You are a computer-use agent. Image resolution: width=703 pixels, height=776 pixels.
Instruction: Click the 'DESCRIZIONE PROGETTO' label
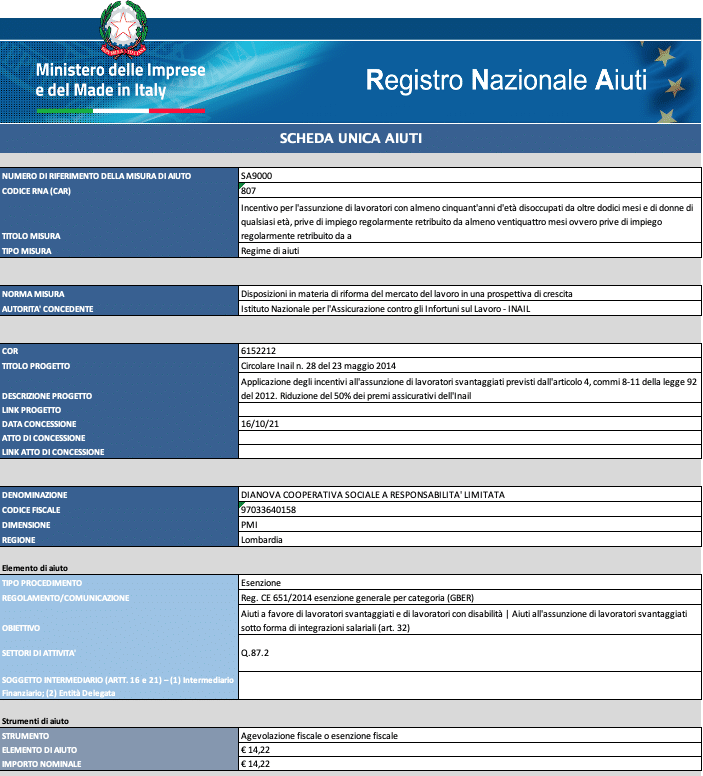tap(47, 396)
